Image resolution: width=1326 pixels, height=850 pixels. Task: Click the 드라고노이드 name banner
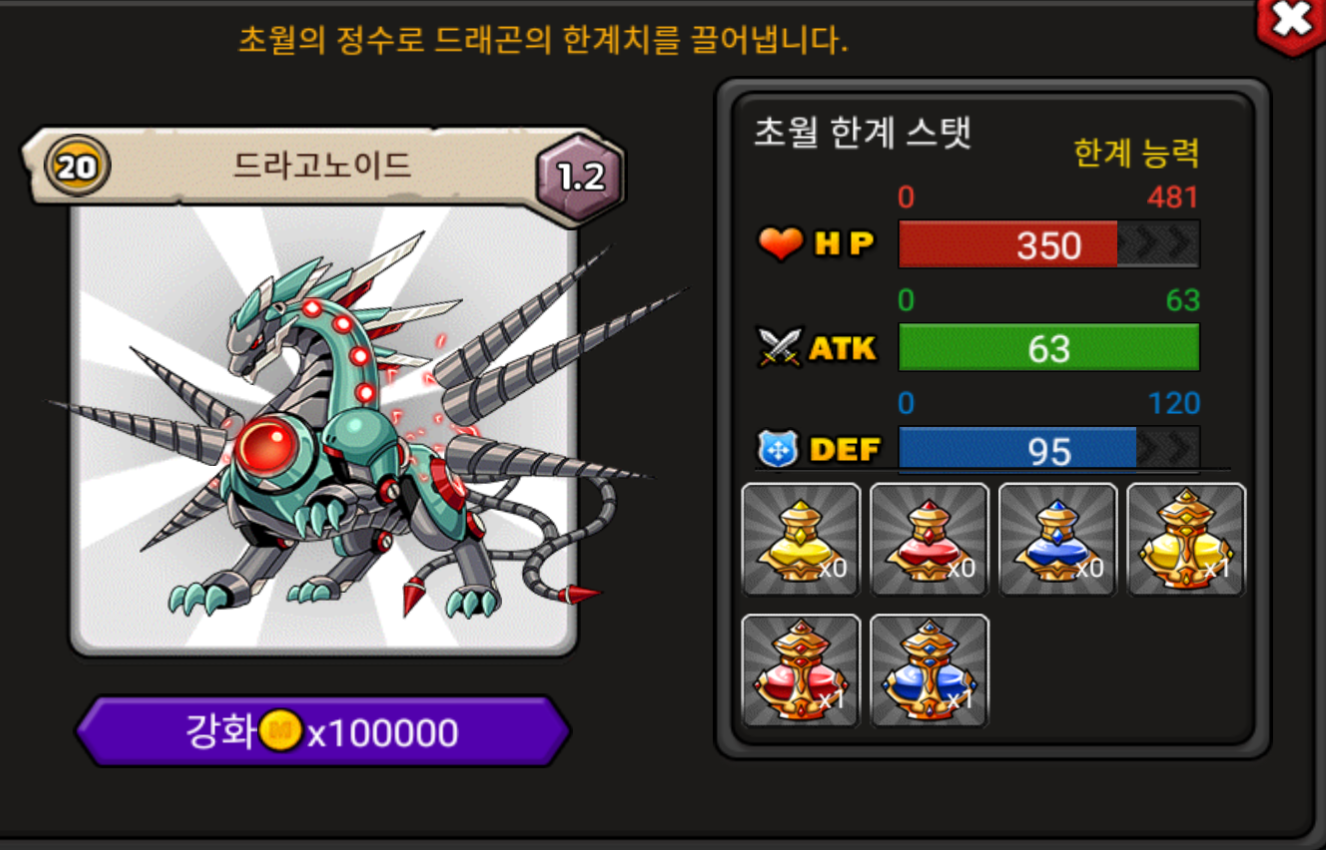[x=322, y=165]
